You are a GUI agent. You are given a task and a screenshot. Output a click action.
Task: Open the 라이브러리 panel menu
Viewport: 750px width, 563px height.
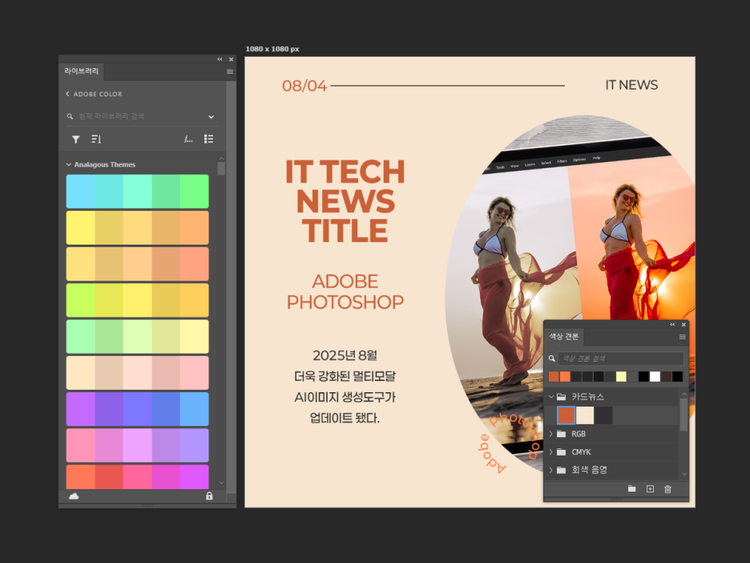(230, 72)
